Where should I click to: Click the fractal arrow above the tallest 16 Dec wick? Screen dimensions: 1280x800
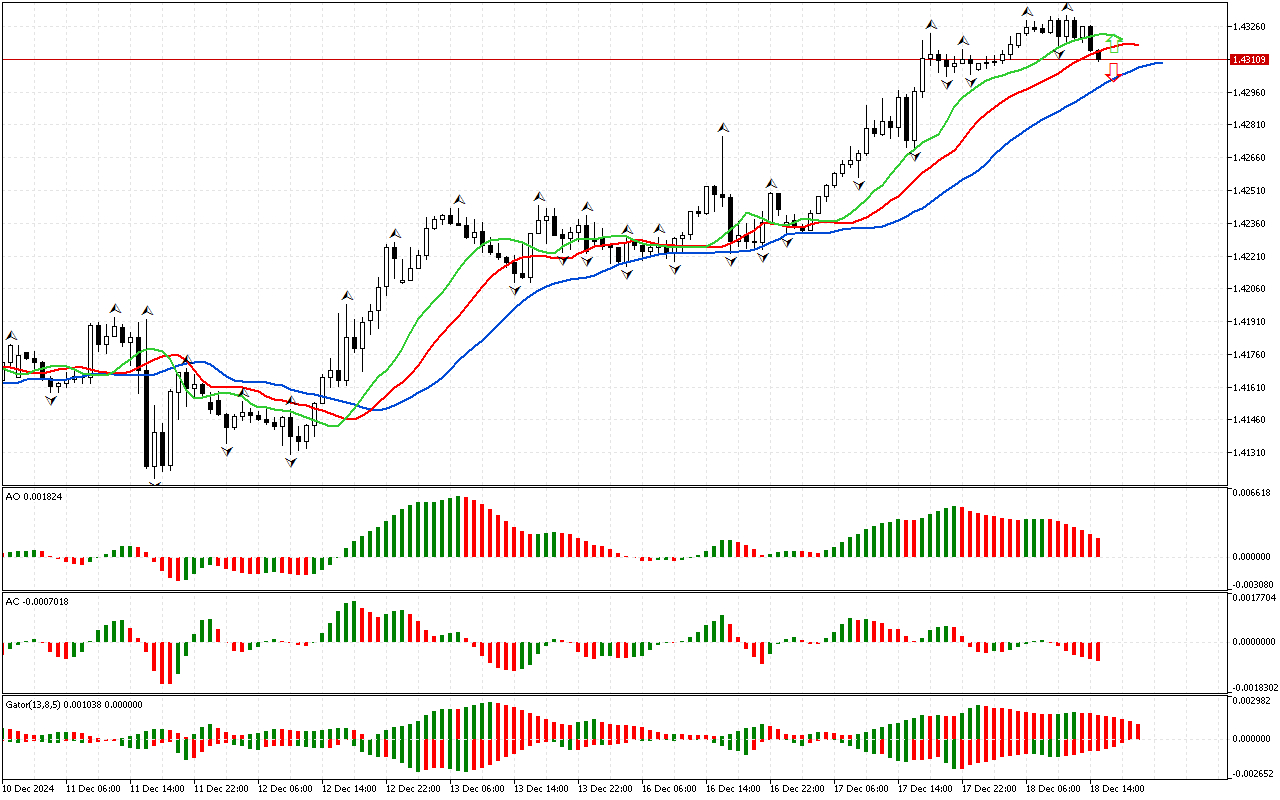(722, 128)
